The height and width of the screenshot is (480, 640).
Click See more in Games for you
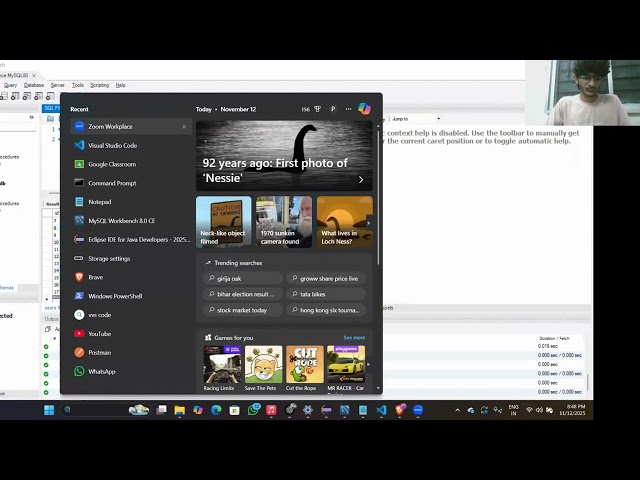tap(354, 338)
